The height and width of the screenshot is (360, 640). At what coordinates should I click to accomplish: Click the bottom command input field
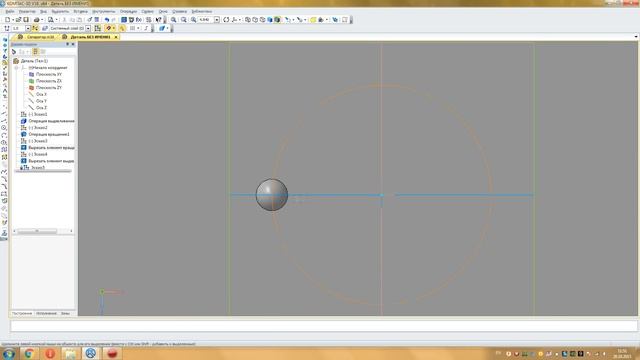(324, 326)
